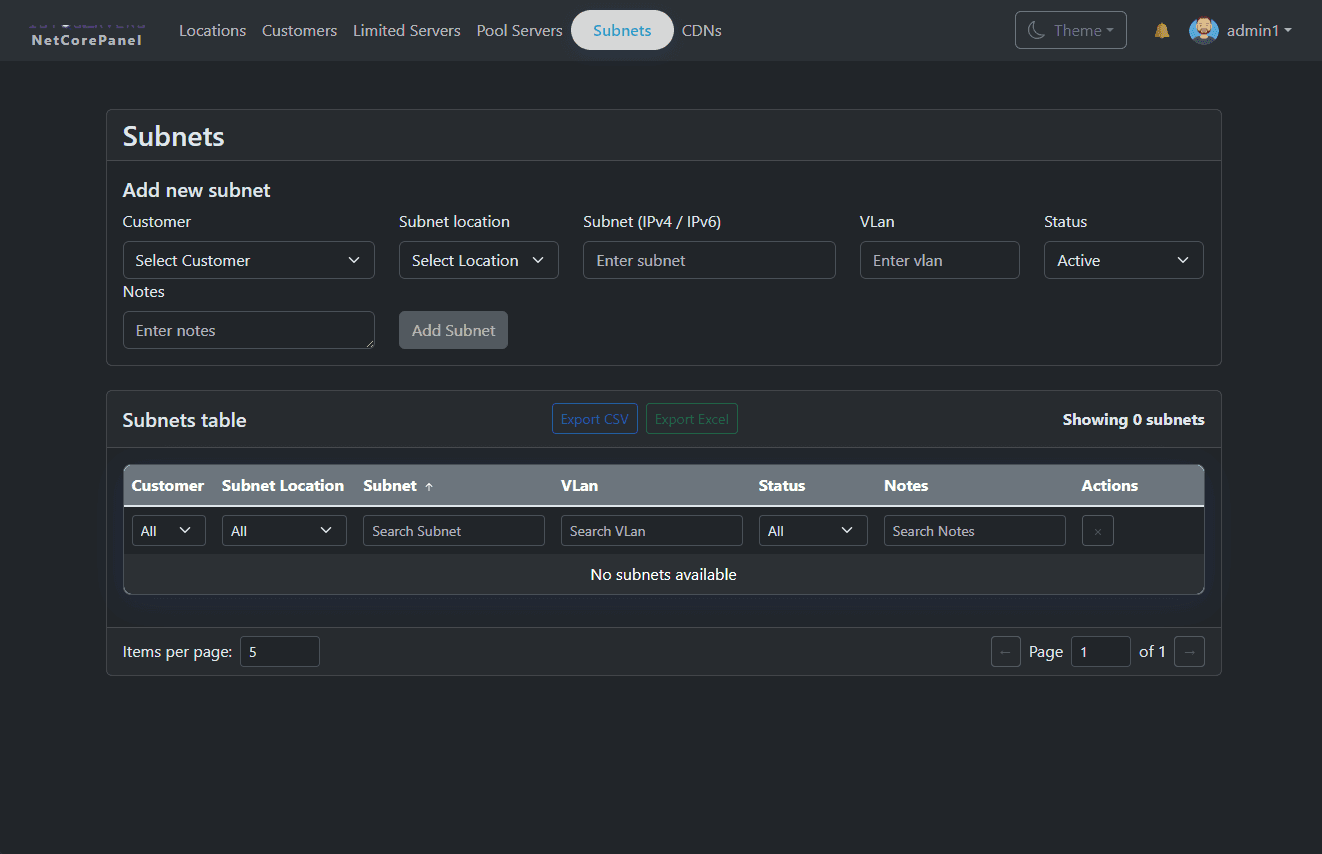Click the Search Subnet filter field
The image size is (1322, 854).
pos(454,531)
